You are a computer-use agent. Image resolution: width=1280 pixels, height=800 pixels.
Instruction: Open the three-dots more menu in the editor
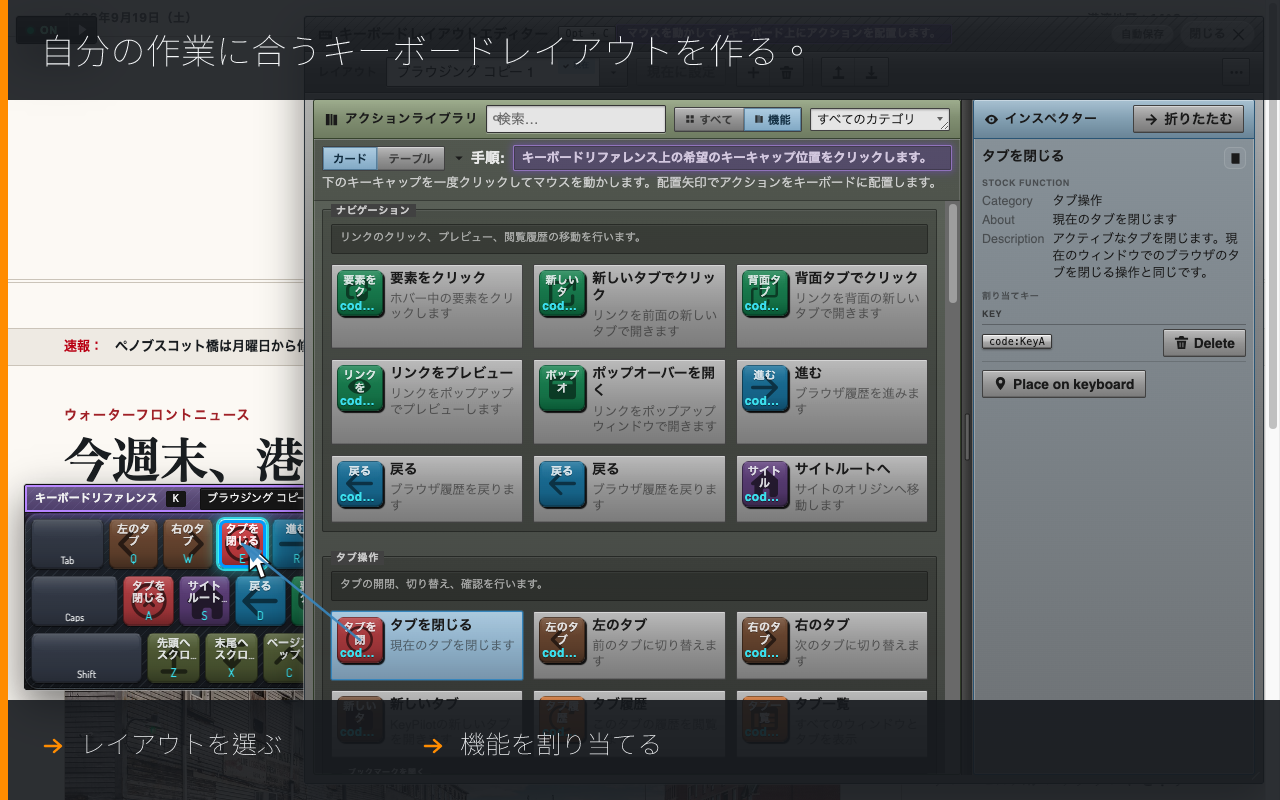[1236, 72]
